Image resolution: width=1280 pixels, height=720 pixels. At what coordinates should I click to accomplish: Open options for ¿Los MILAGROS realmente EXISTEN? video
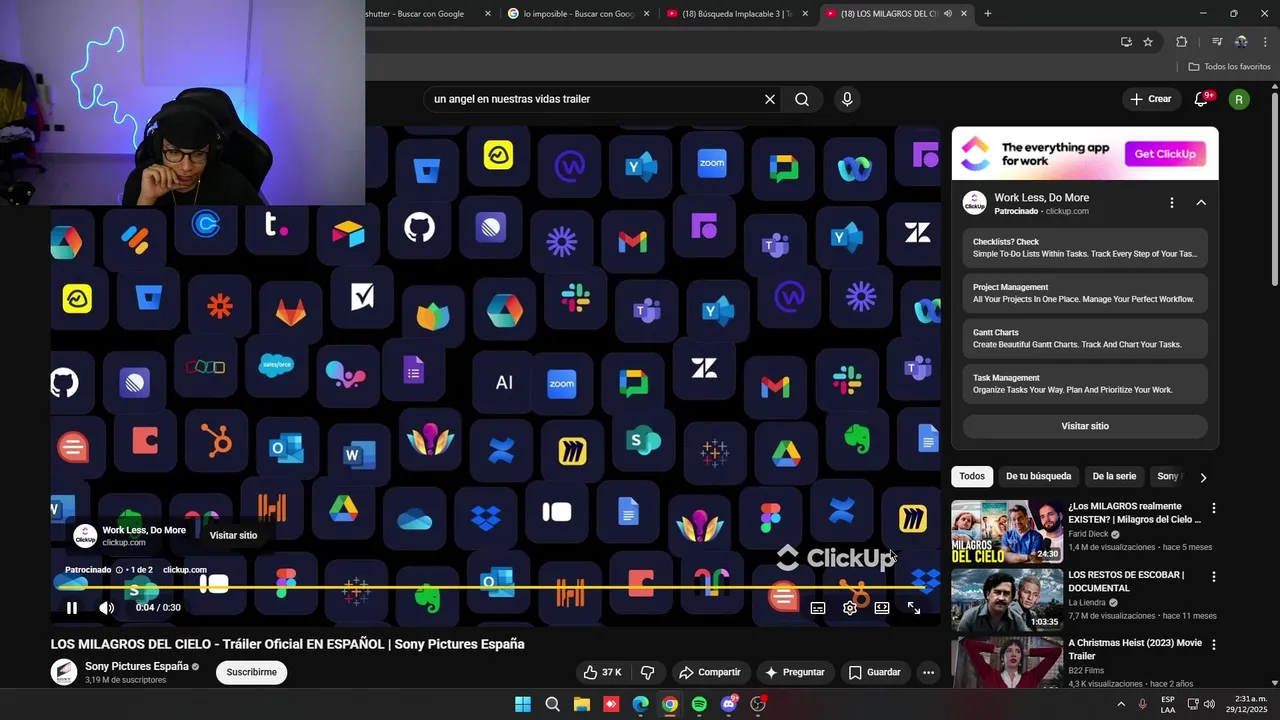tap(1214, 508)
